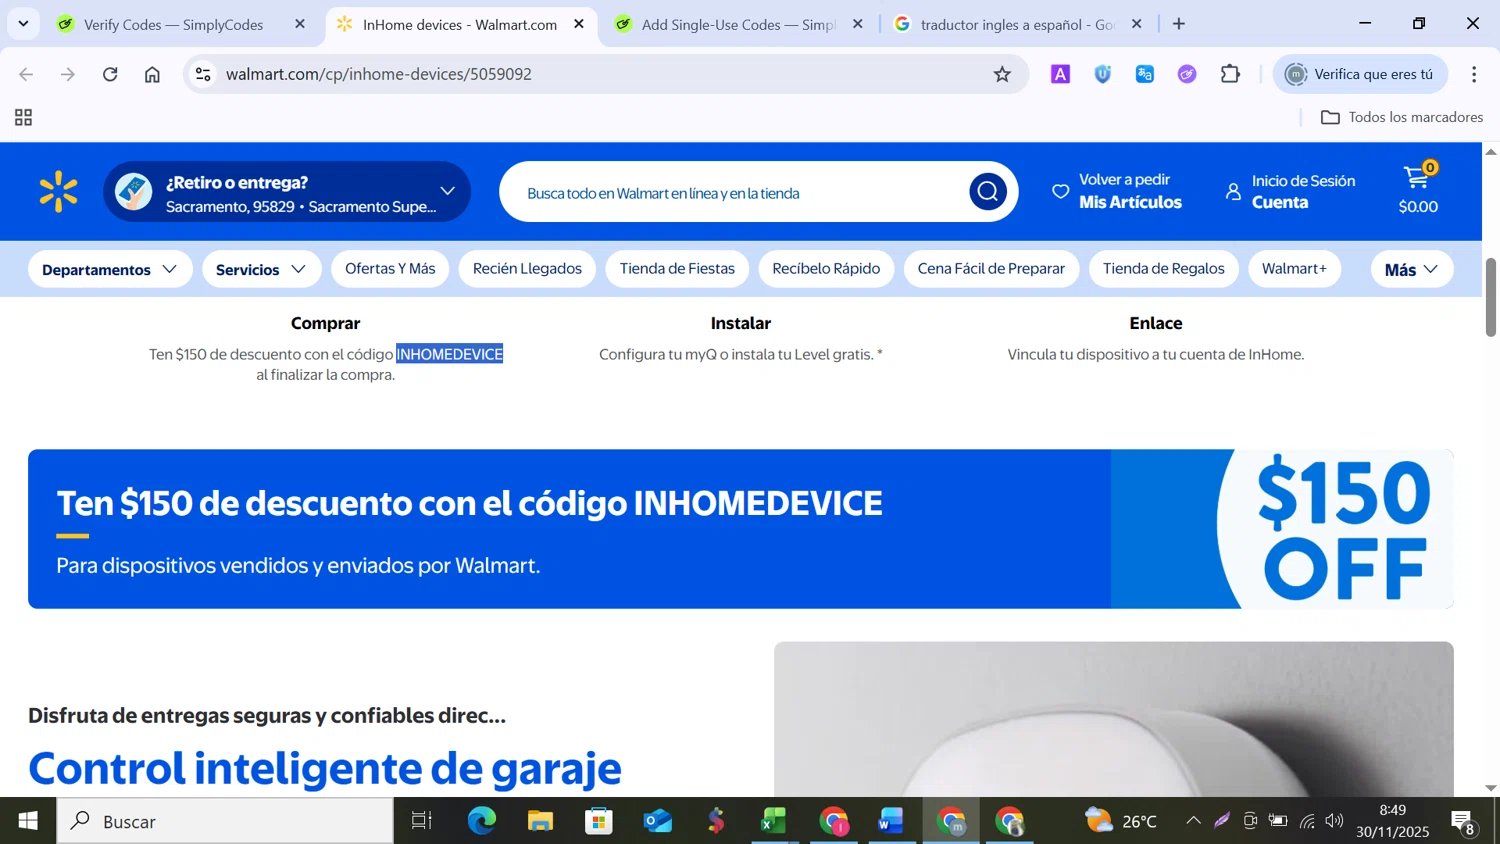This screenshot has width=1500, height=844.
Task: Open Outlook from the taskbar
Action: [x=658, y=821]
